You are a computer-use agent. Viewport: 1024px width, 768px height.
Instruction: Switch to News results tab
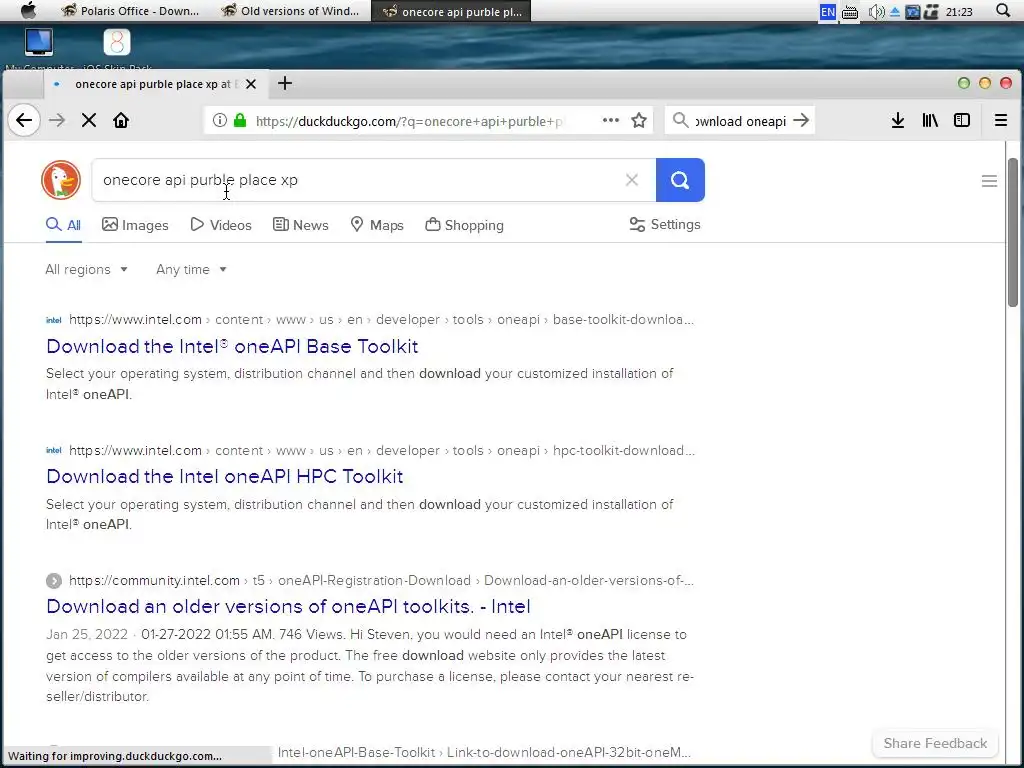(x=300, y=225)
